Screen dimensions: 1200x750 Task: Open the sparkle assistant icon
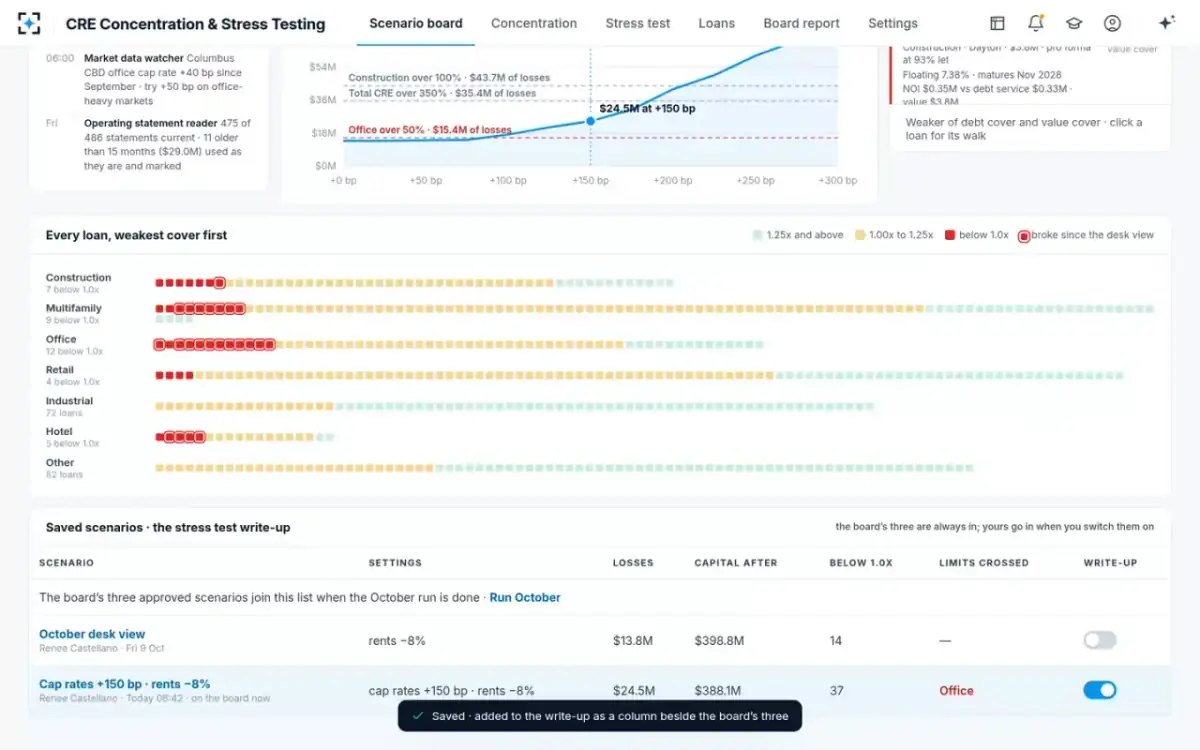tap(1166, 23)
